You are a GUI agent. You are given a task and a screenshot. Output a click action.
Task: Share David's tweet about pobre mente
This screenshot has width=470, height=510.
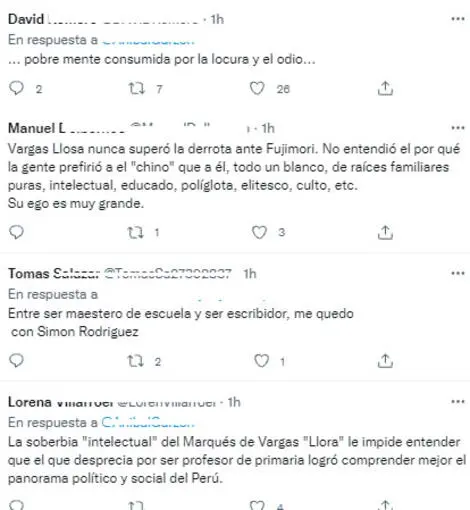[385, 89]
